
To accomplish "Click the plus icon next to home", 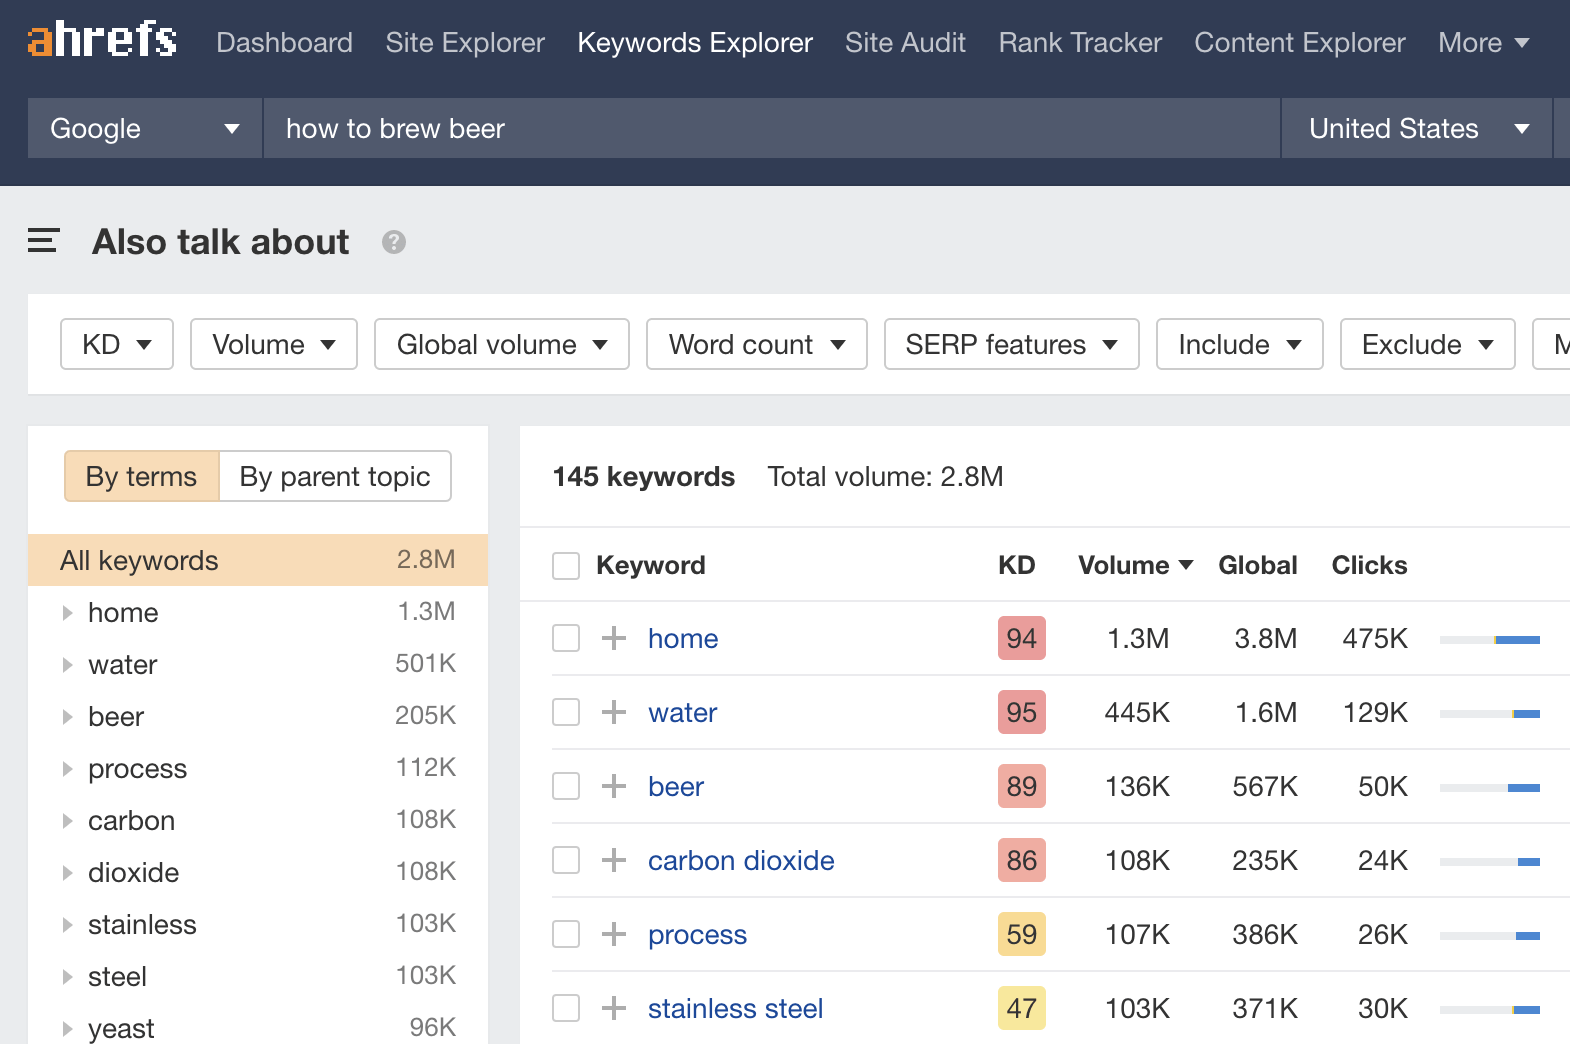I will coord(614,638).
